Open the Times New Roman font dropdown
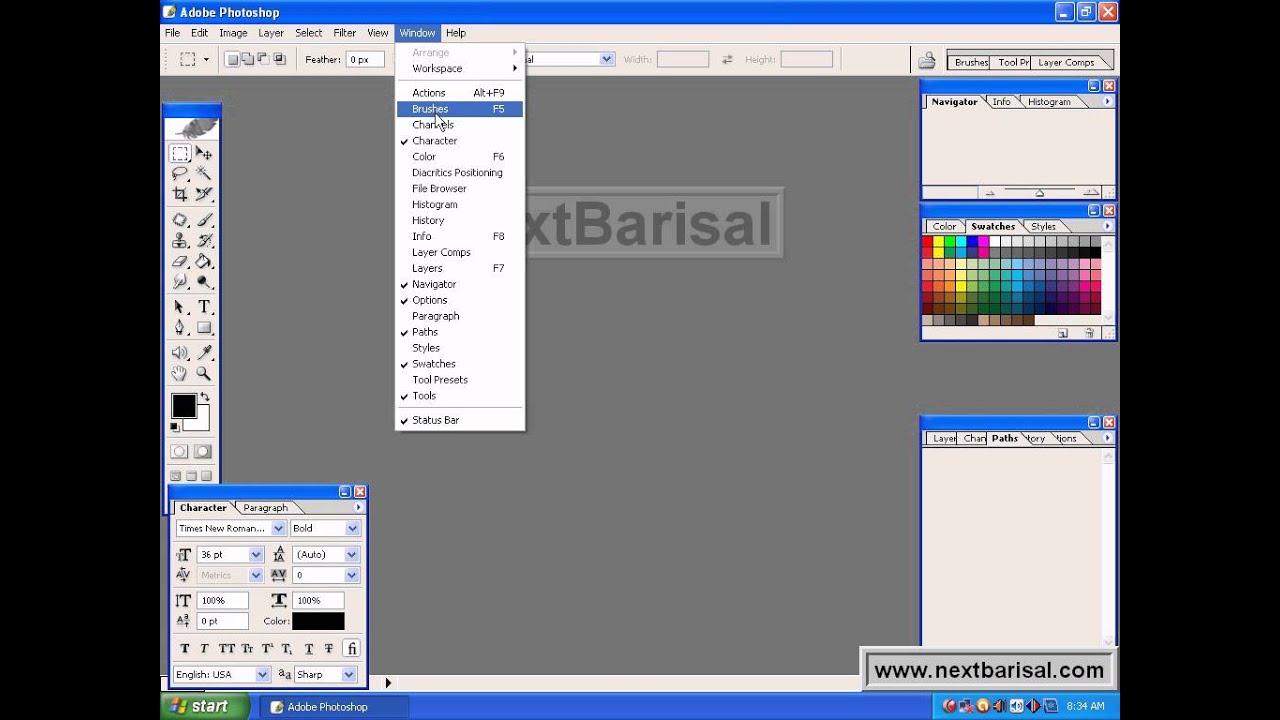Viewport: 1280px width, 720px height. click(x=279, y=528)
